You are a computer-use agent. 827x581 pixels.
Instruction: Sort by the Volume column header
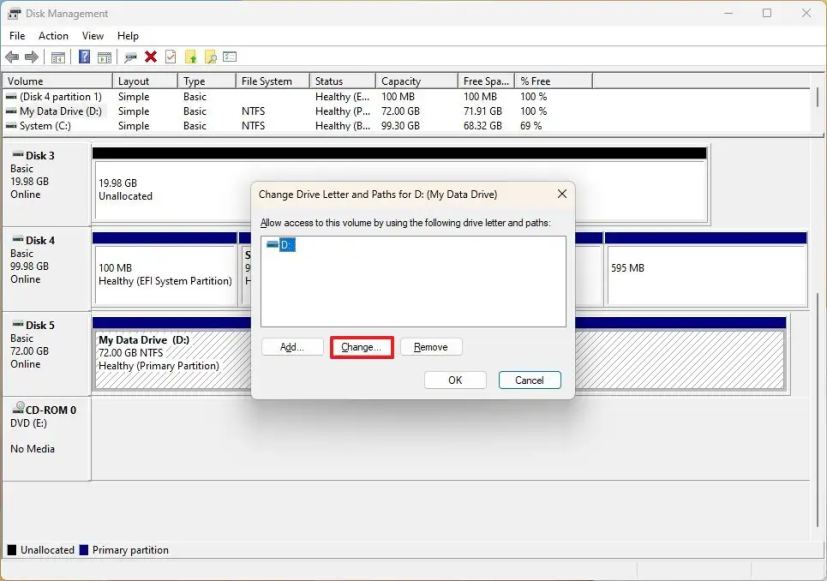[57, 81]
